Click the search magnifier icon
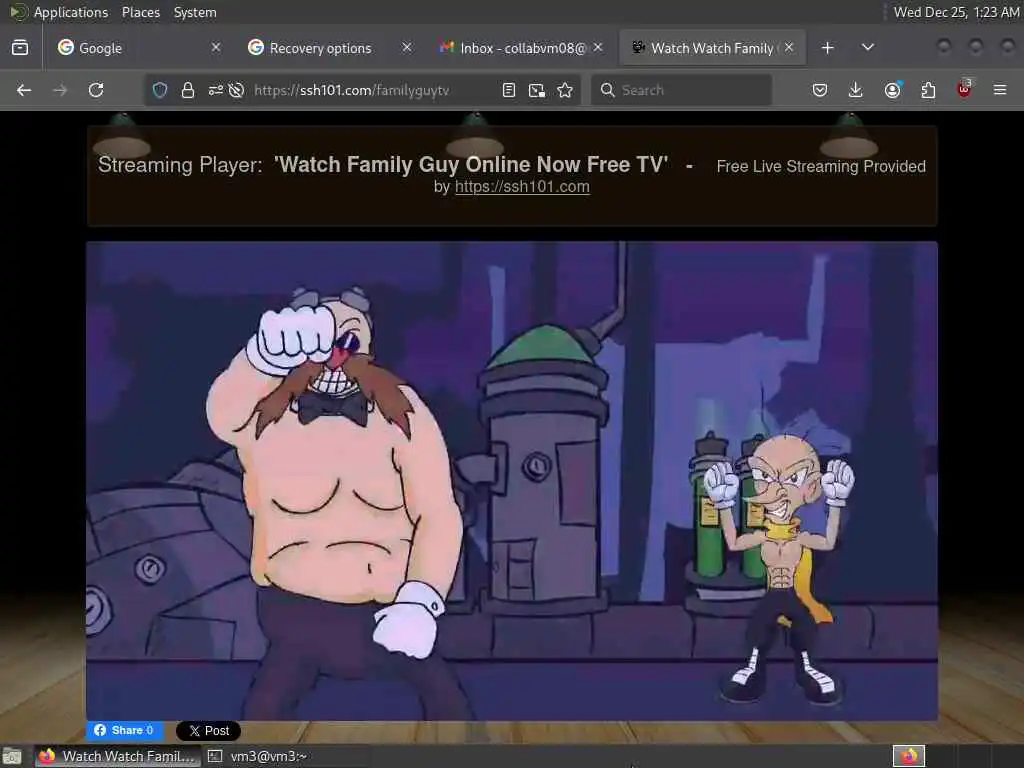This screenshot has height=768, width=1024. (x=607, y=90)
